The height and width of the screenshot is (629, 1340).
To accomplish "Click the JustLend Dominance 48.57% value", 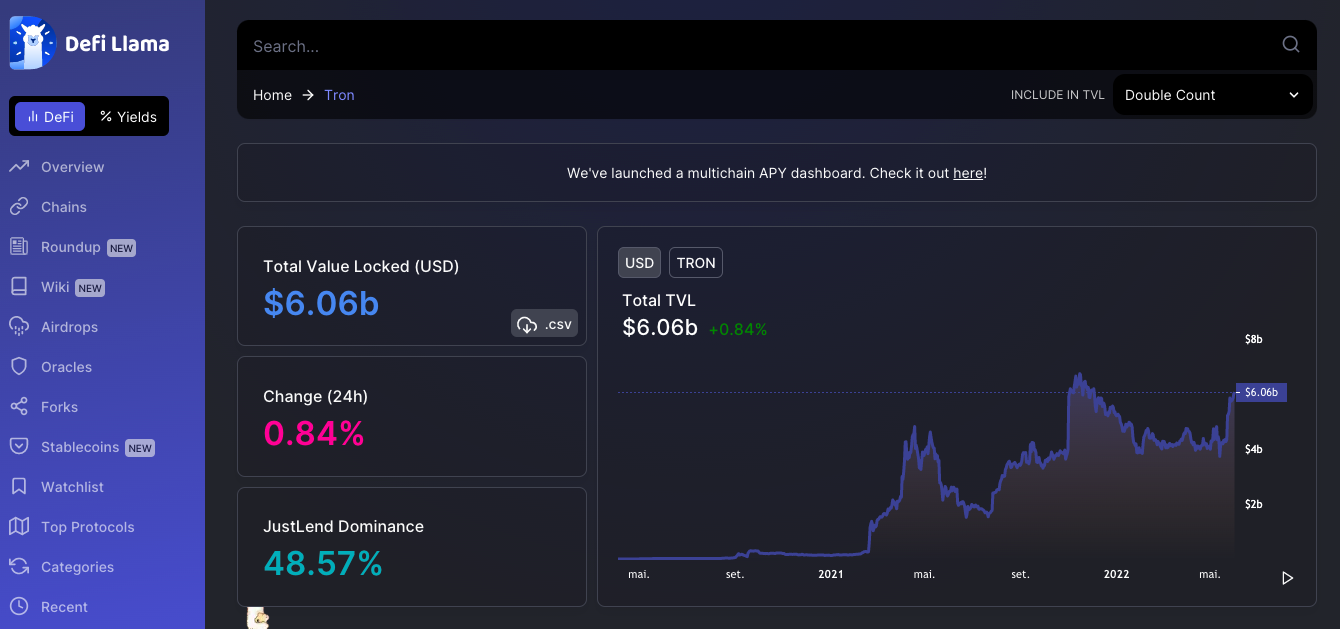I will click(323, 563).
